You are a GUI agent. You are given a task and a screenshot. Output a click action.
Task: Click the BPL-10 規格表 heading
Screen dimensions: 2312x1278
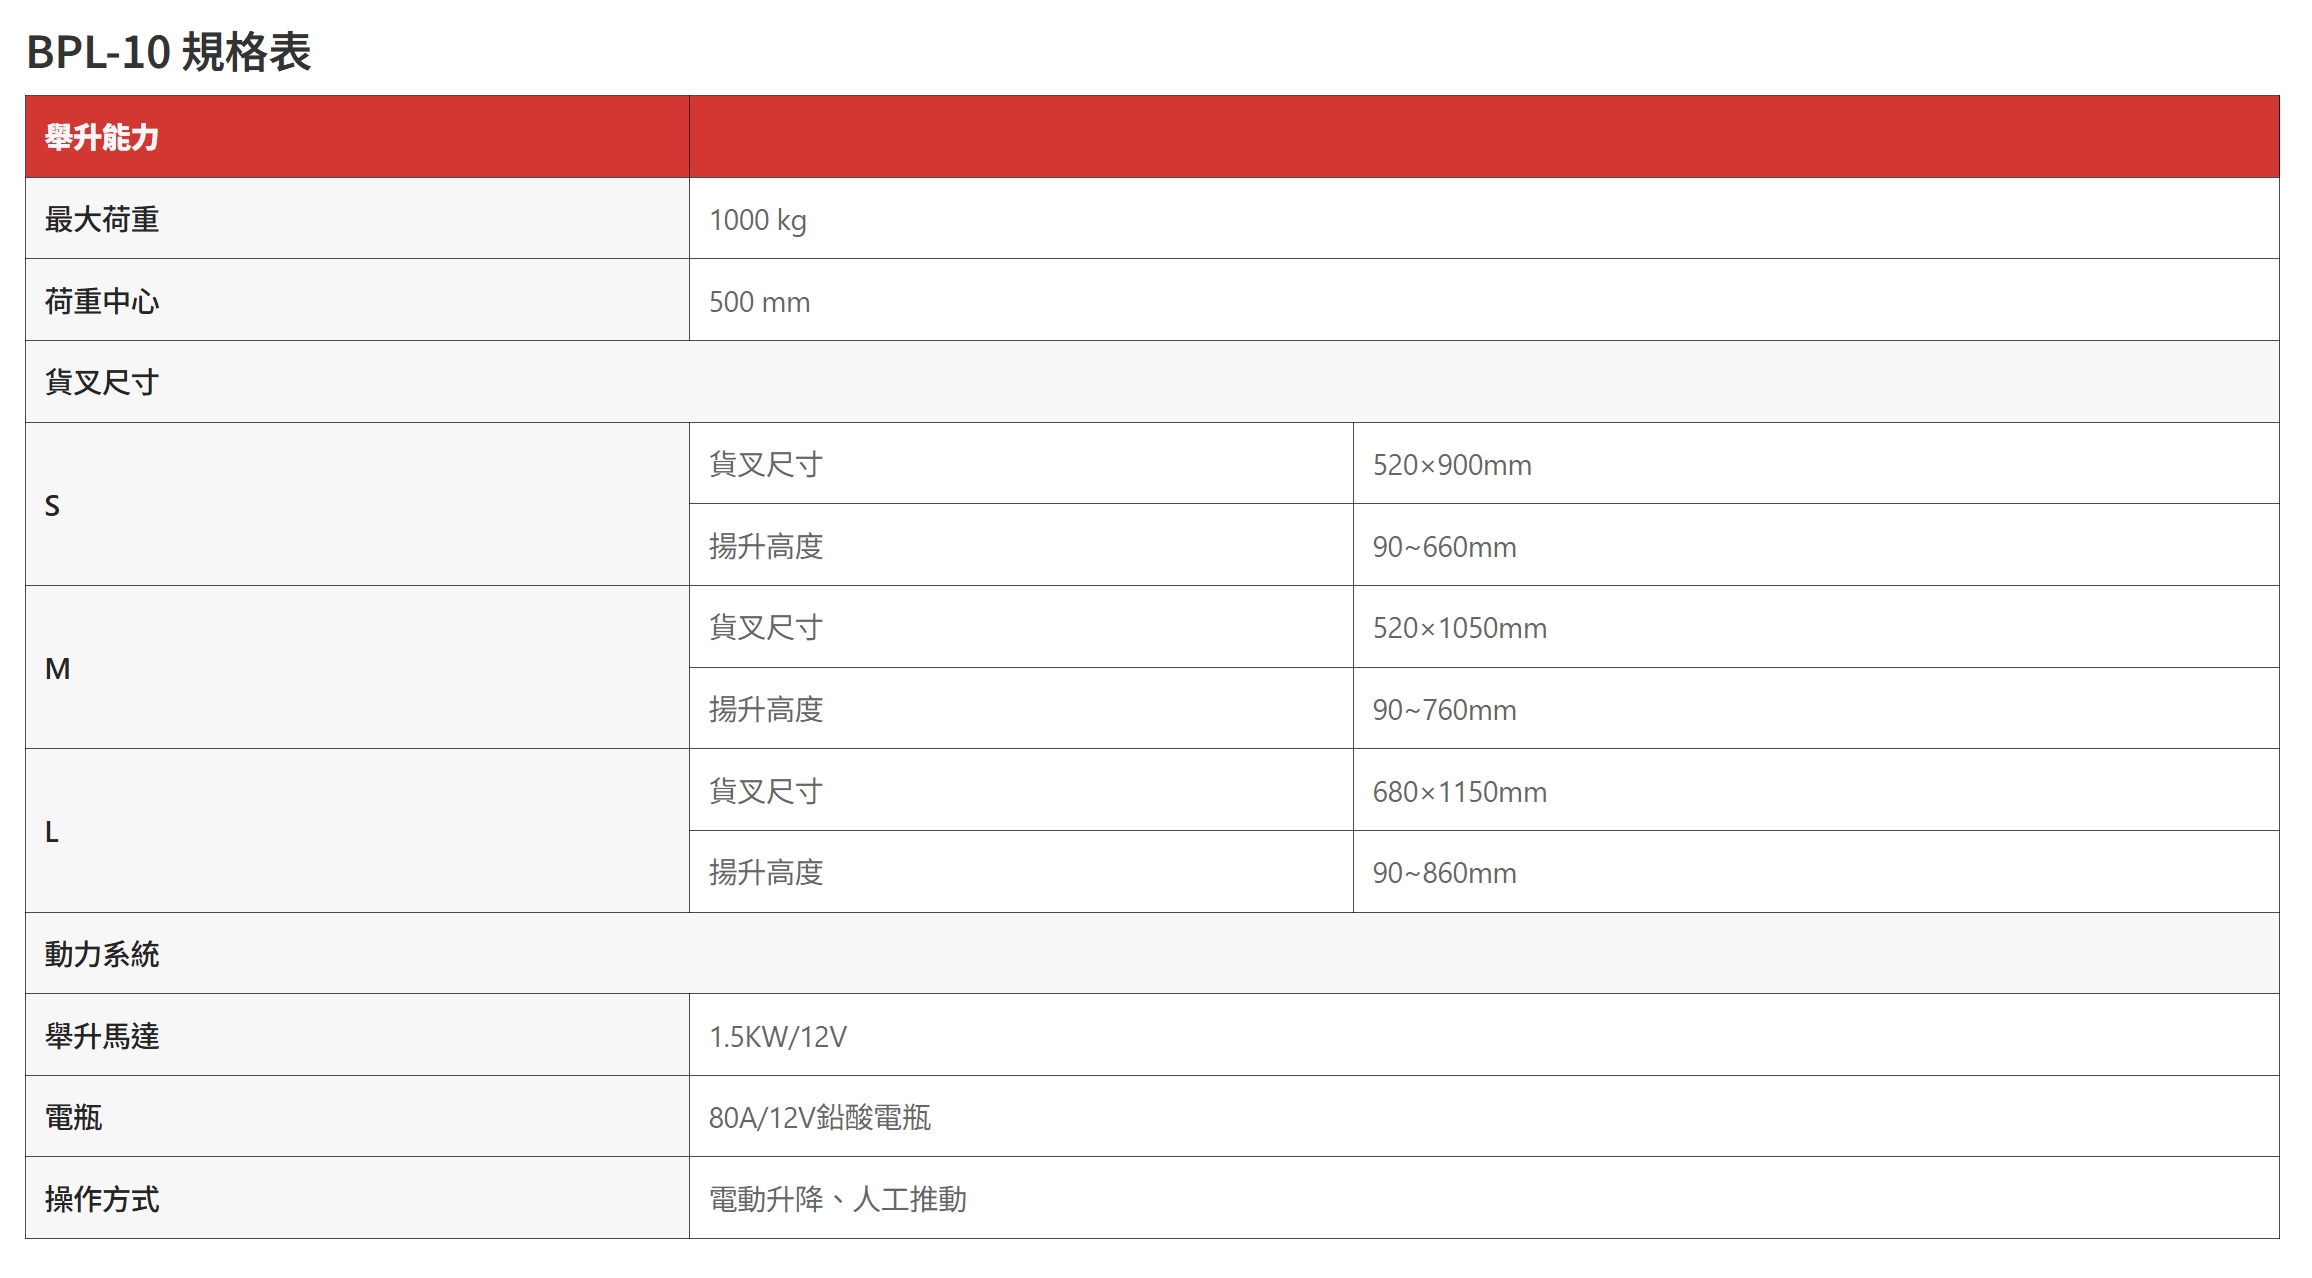coord(168,52)
